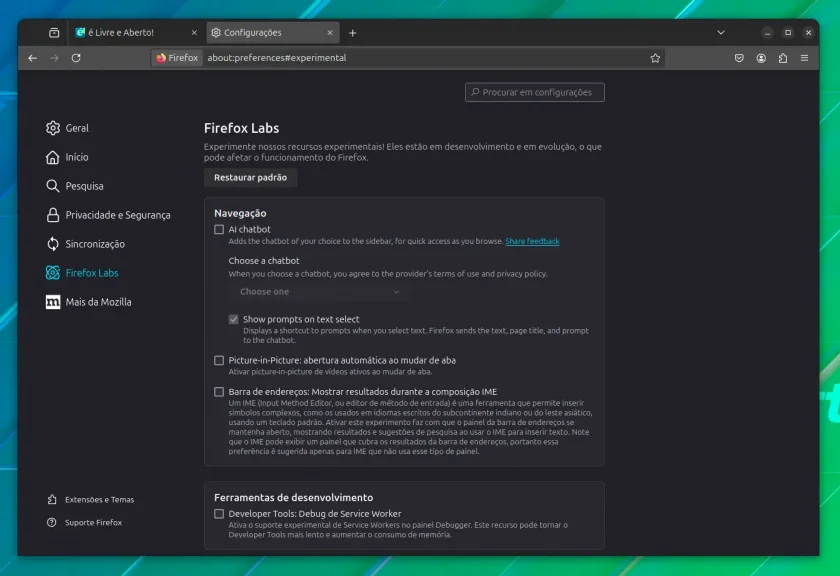Click the Início home icon
The height and width of the screenshot is (576, 840).
coord(52,157)
